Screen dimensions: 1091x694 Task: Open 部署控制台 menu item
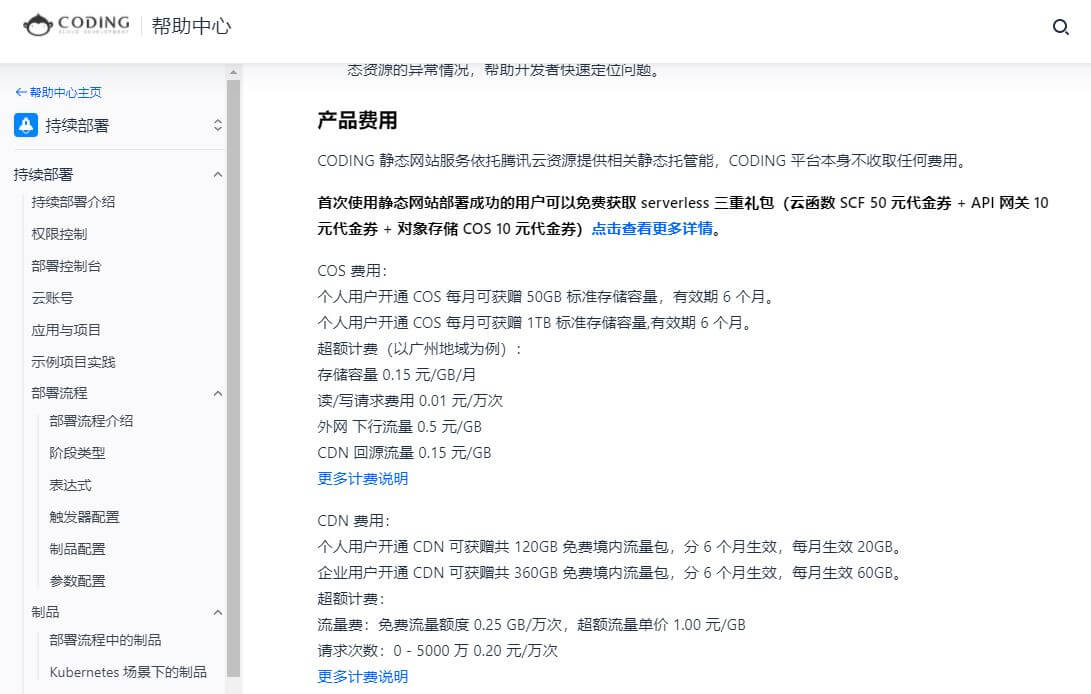(x=66, y=266)
